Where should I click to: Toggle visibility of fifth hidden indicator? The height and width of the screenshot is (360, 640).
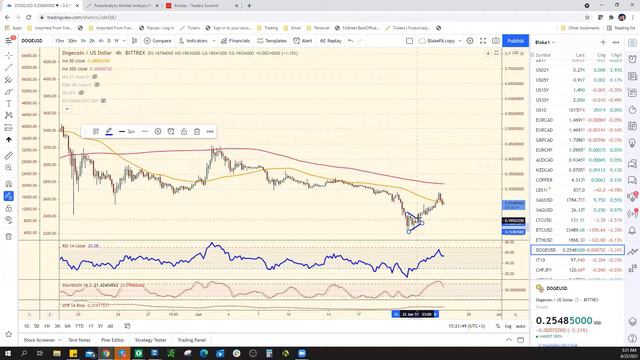81,93
